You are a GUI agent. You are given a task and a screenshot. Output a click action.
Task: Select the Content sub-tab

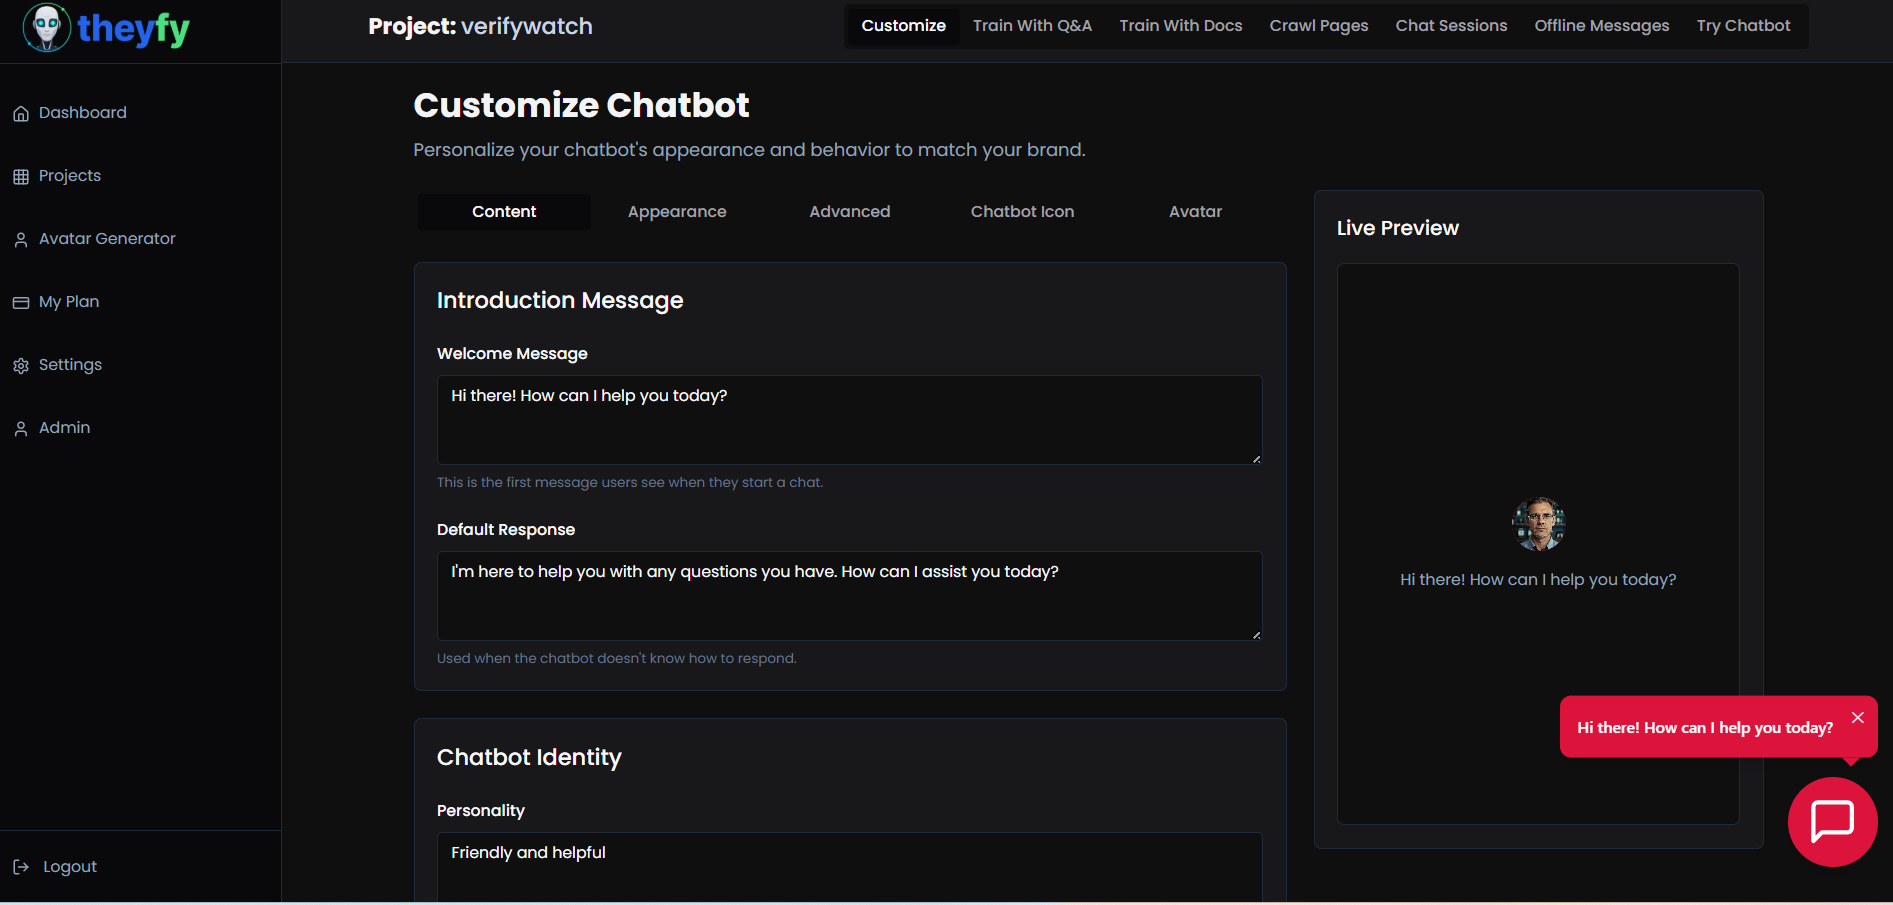pos(504,212)
